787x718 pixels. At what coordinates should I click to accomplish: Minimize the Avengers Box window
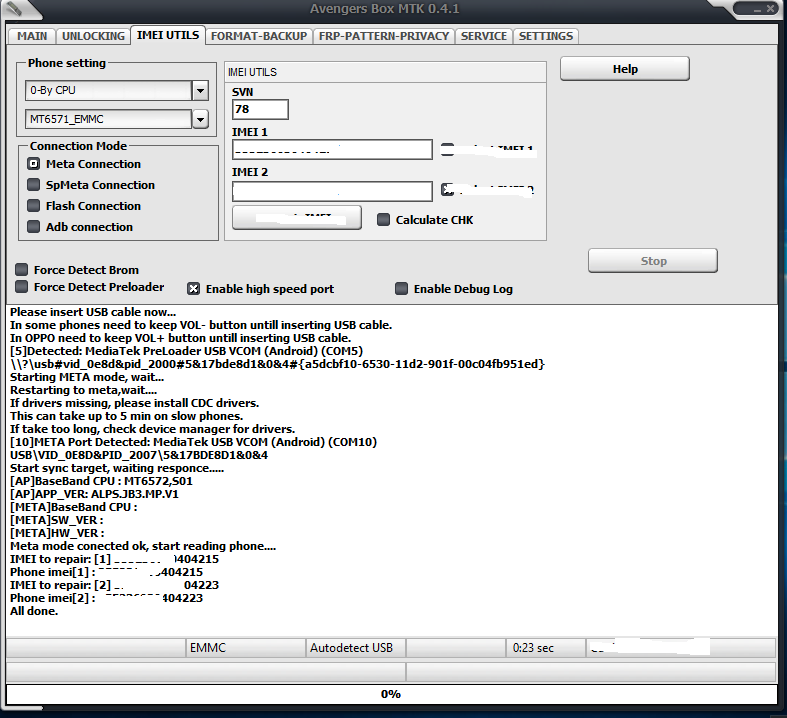click(x=757, y=9)
